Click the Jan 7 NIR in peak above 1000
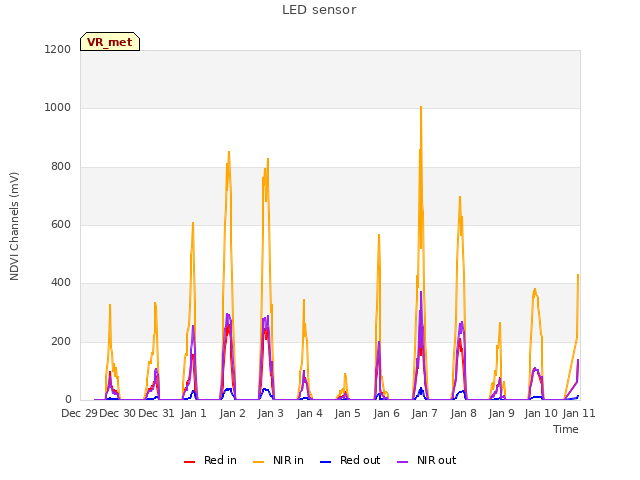The width and height of the screenshot is (640, 480). [421, 107]
